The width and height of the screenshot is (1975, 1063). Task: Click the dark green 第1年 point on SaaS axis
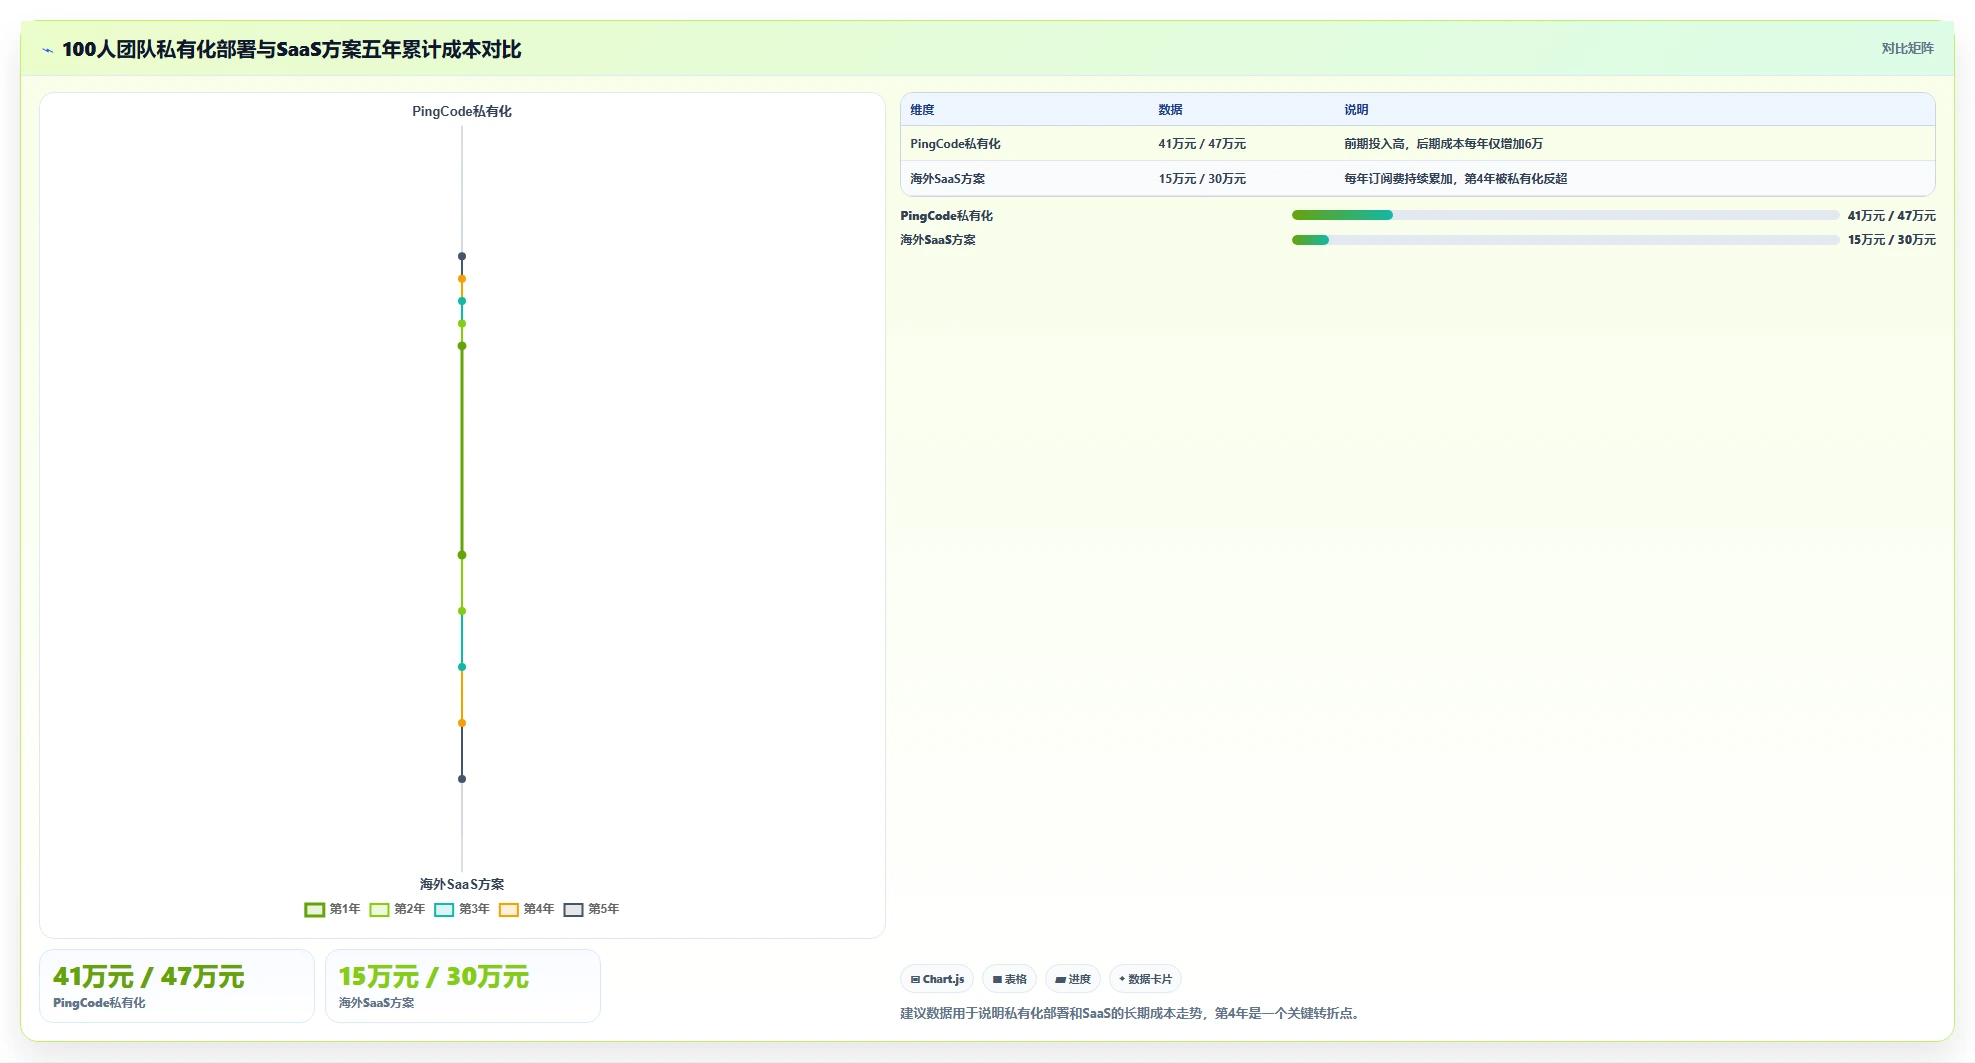tap(462, 555)
